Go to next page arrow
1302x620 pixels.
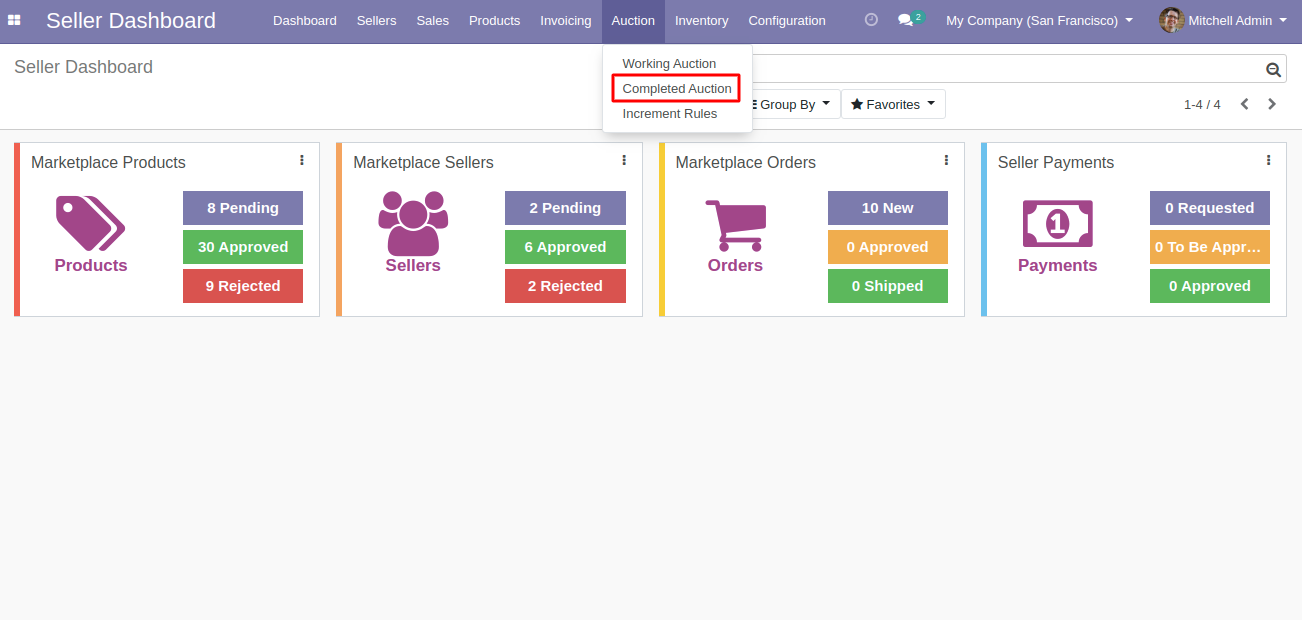tap(1272, 104)
